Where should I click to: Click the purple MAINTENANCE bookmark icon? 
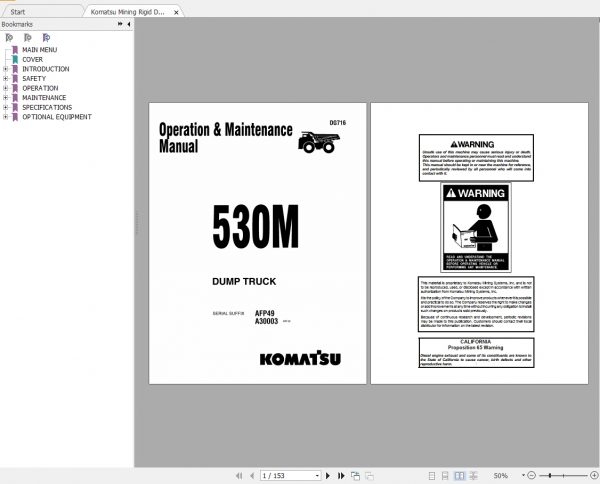point(15,98)
